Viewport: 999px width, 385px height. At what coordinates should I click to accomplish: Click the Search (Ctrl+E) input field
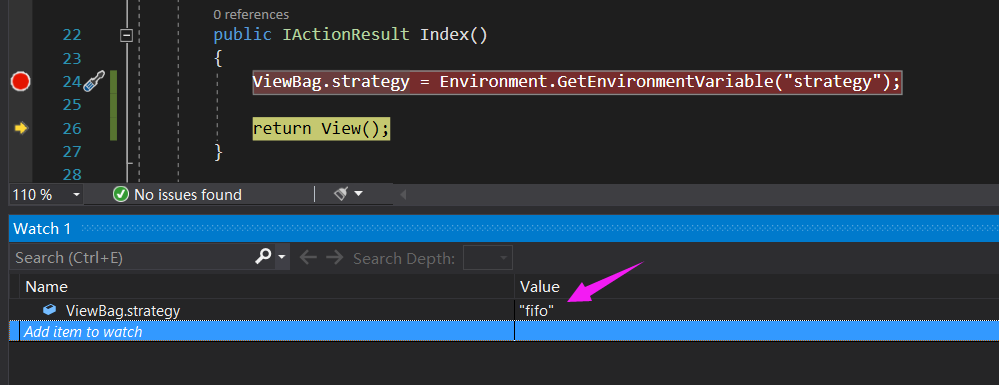tap(134, 258)
